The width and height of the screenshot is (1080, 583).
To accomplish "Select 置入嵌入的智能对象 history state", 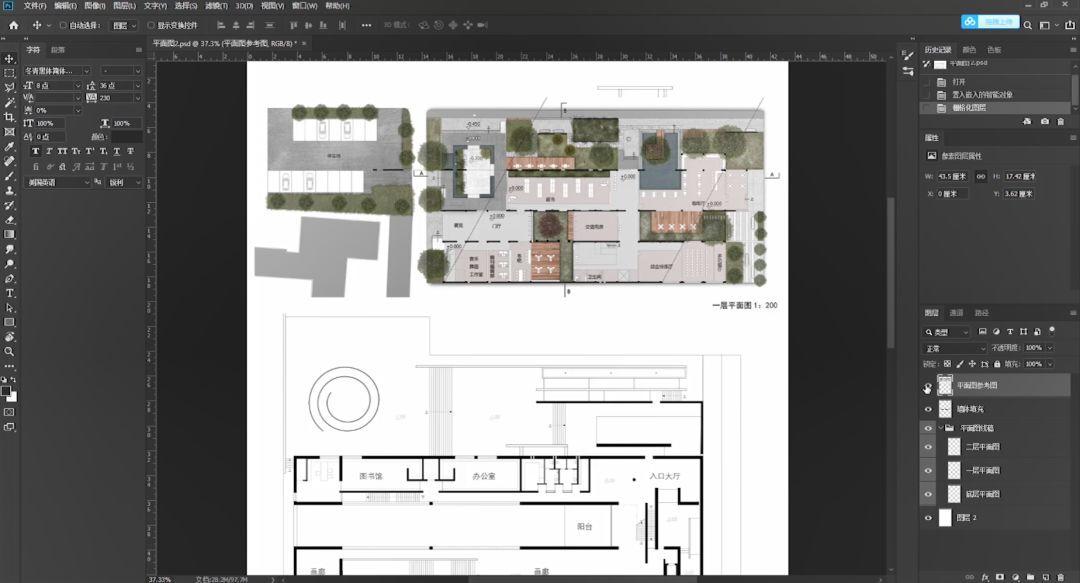I will coord(982,95).
